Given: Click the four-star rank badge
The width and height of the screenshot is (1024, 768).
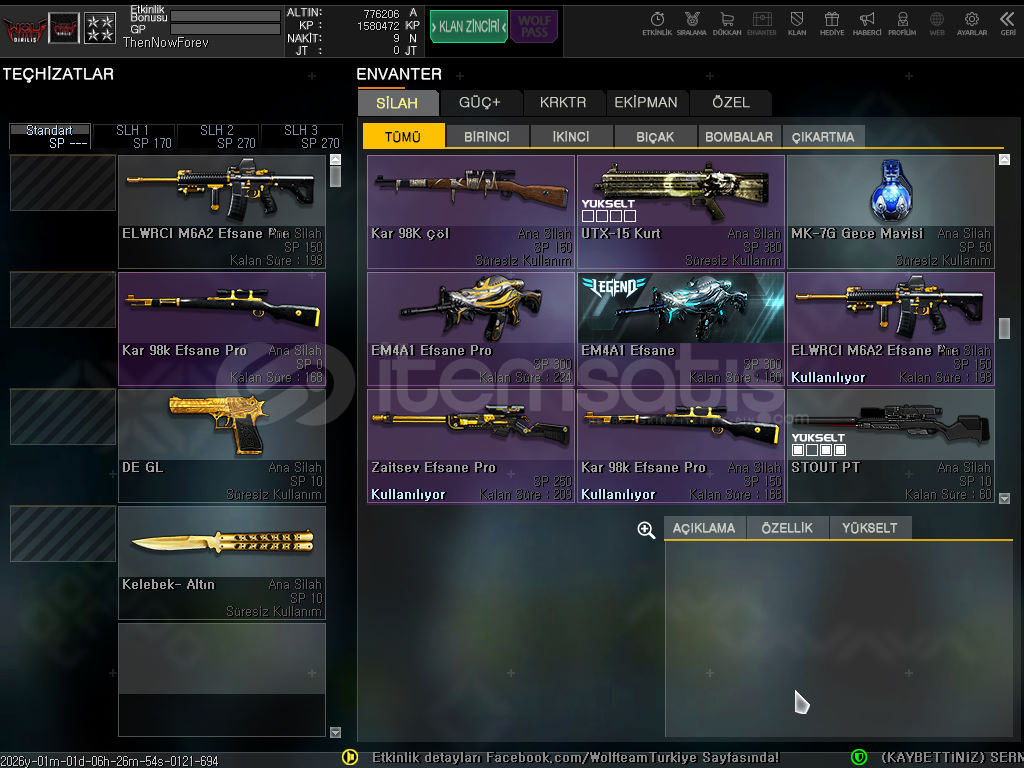Looking at the screenshot, I should 101,28.
